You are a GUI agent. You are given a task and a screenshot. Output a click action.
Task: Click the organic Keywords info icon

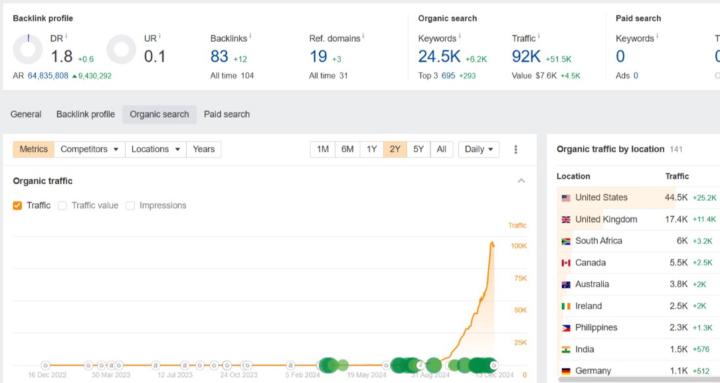[460, 36]
